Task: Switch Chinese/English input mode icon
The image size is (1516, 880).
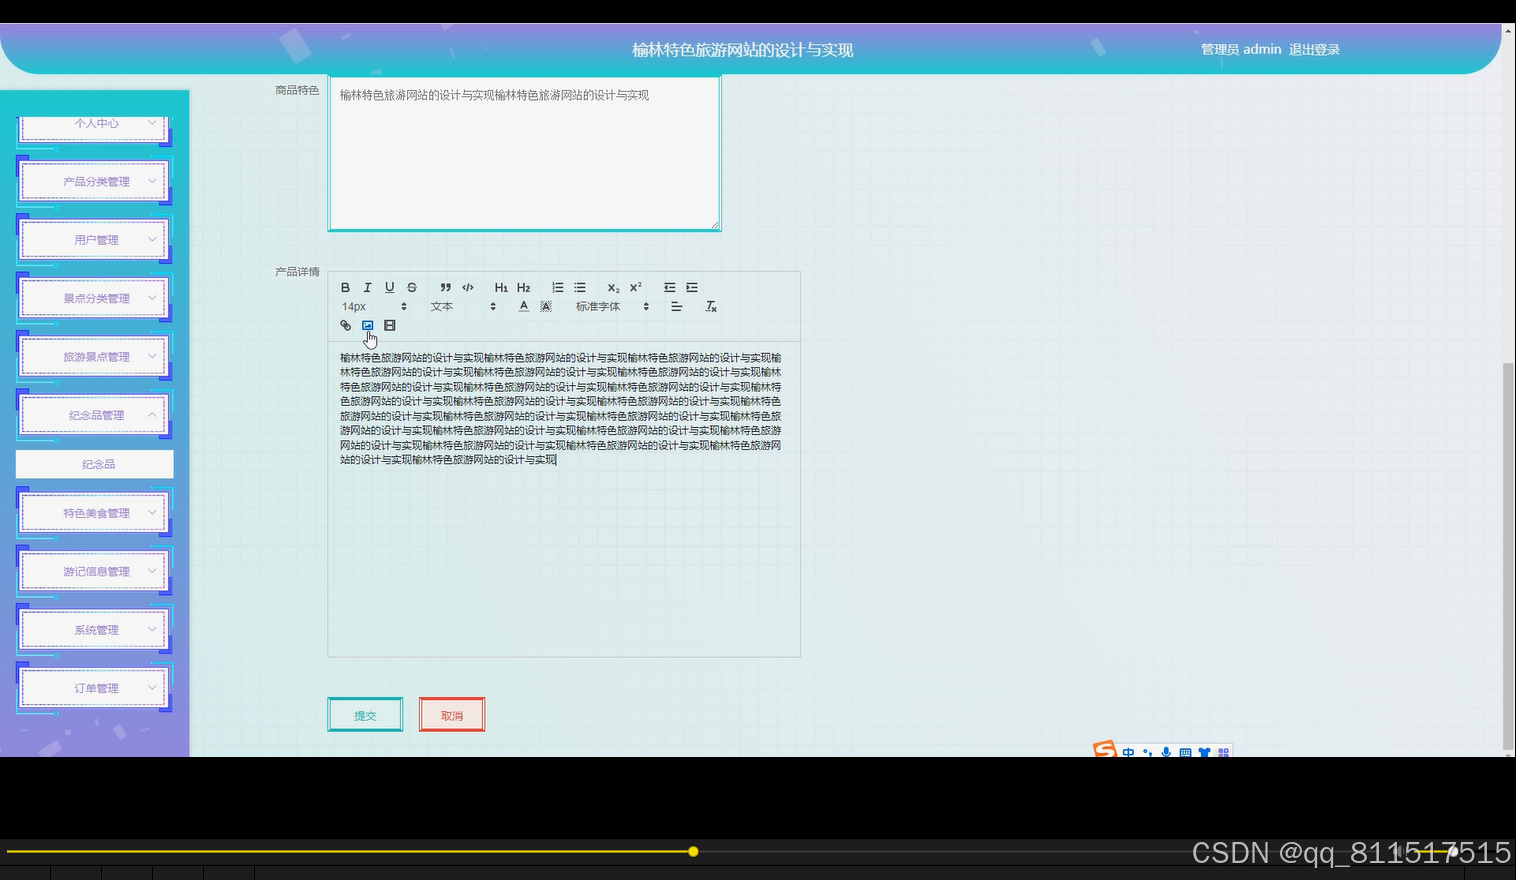Action: [1128, 752]
